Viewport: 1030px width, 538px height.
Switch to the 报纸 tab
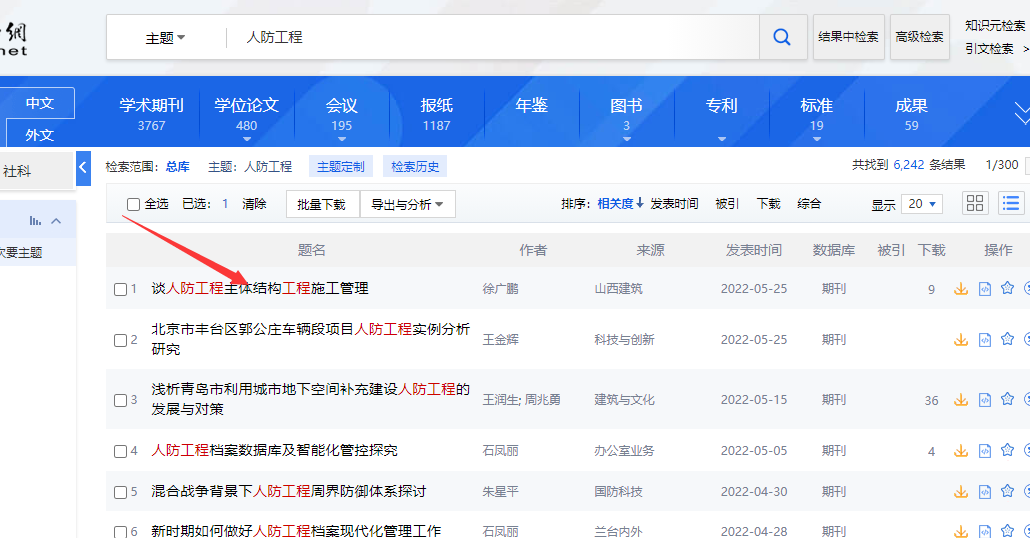coord(436,113)
